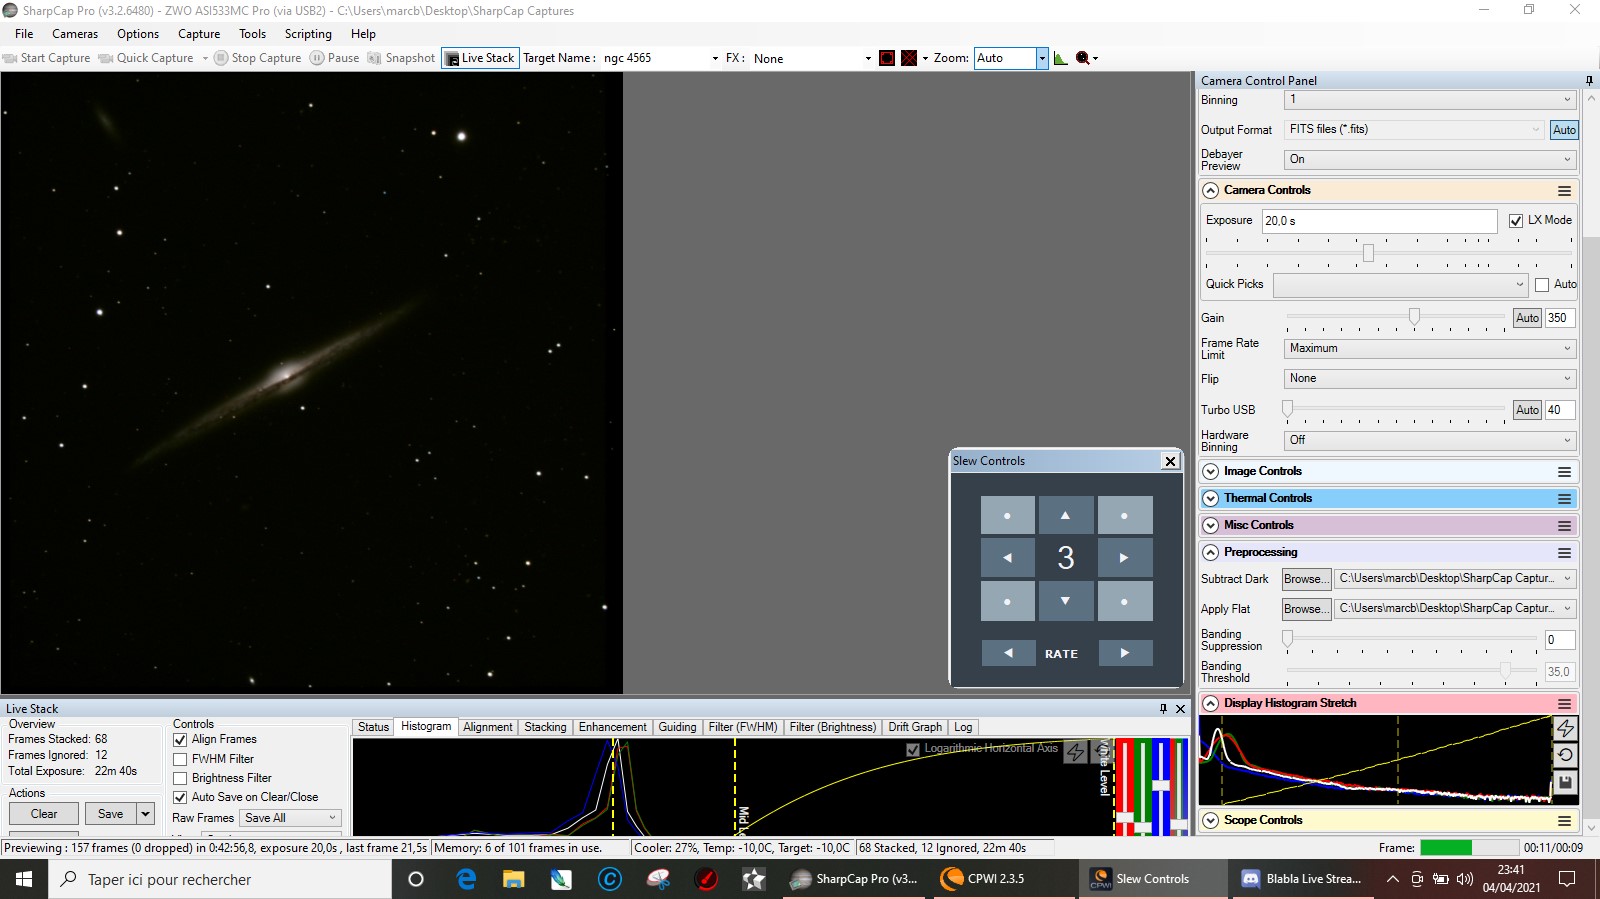Open the Raw Frames Save All dropdown
Screen dimensions: 1600x899
tap(291, 818)
